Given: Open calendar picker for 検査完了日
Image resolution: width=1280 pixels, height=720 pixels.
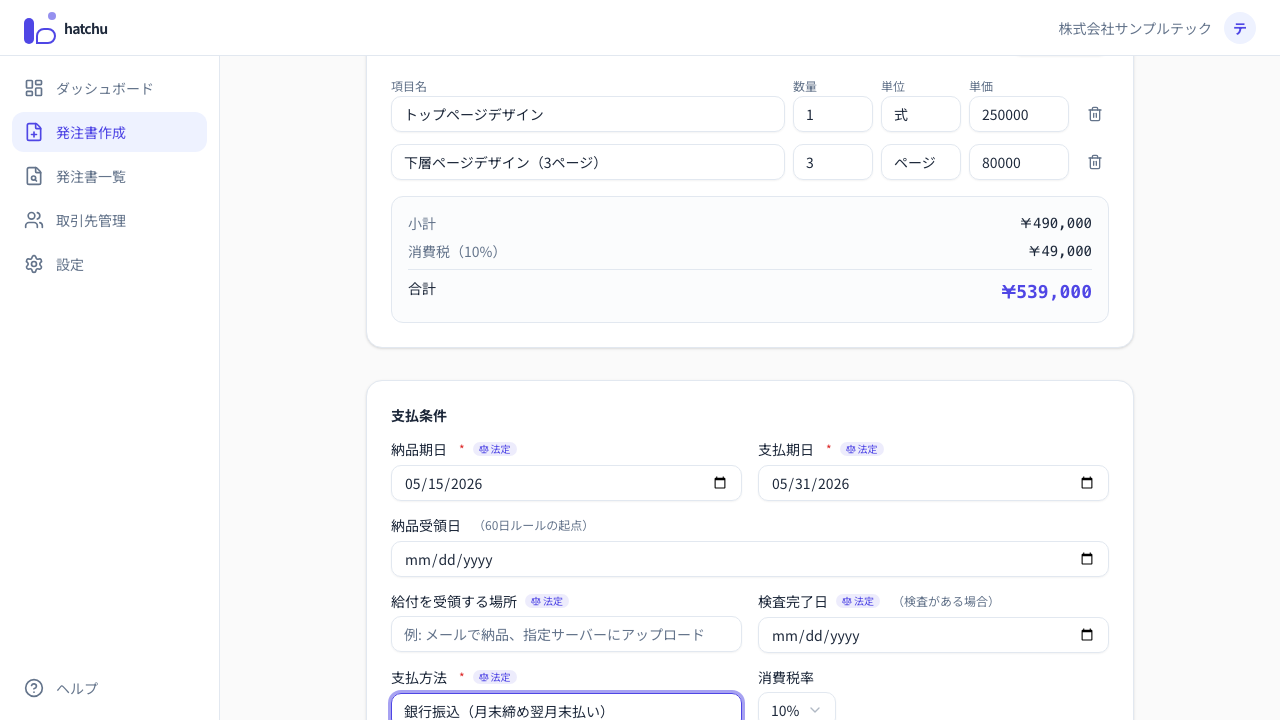Looking at the screenshot, I should [x=1087, y=635].
